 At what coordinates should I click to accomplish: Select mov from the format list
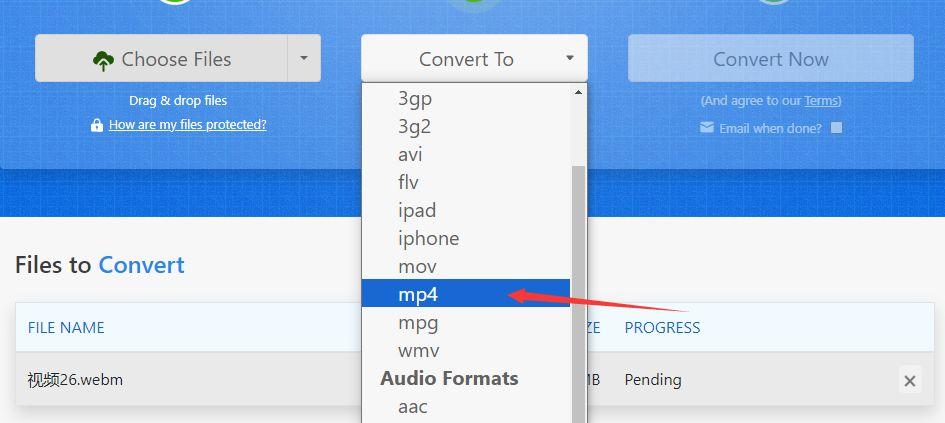[418, 266]
